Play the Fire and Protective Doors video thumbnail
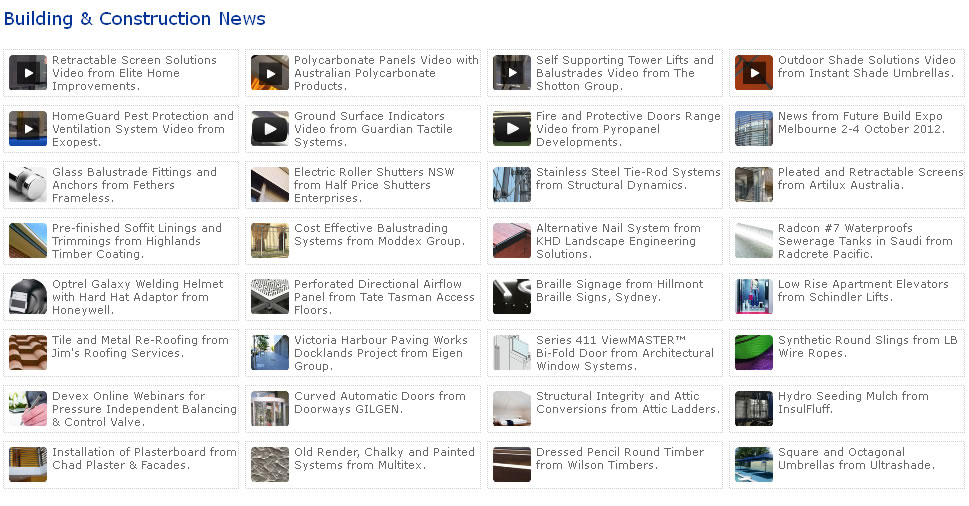 512,129
